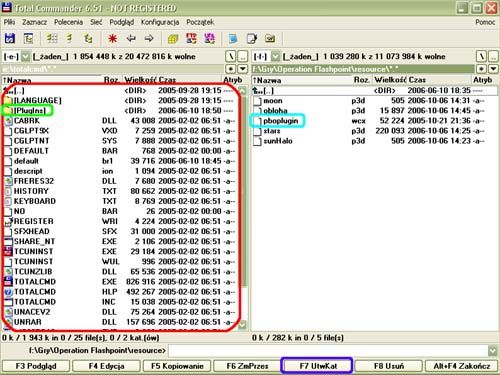The height and width of the screenshot is (375, 500).
Task: Open right panel favorites asterisk button
Action: pyautogui.click(x=481, y=69)
